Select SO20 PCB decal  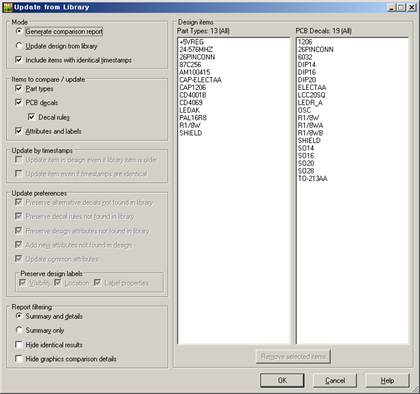click(x=306, y=163)
